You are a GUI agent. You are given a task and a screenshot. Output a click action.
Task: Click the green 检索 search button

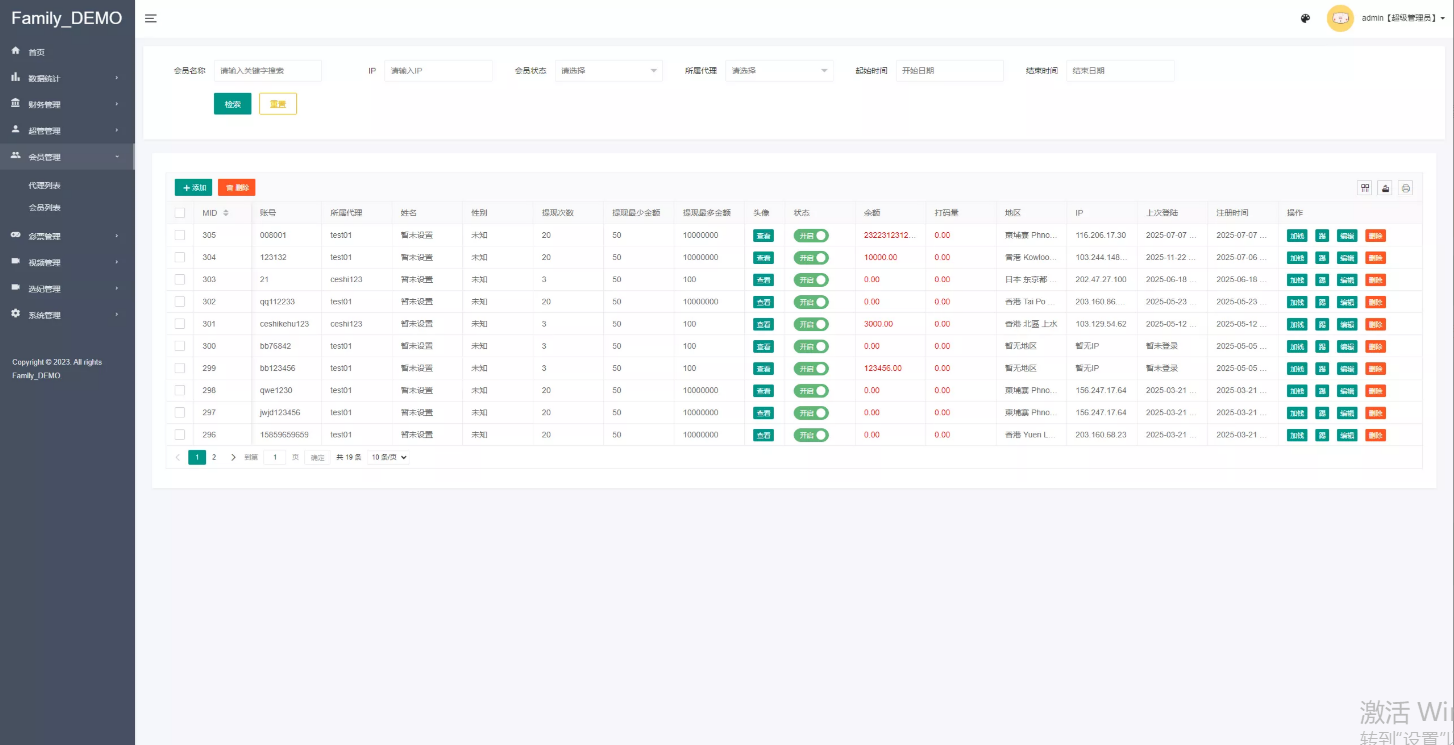coord(232,104)
